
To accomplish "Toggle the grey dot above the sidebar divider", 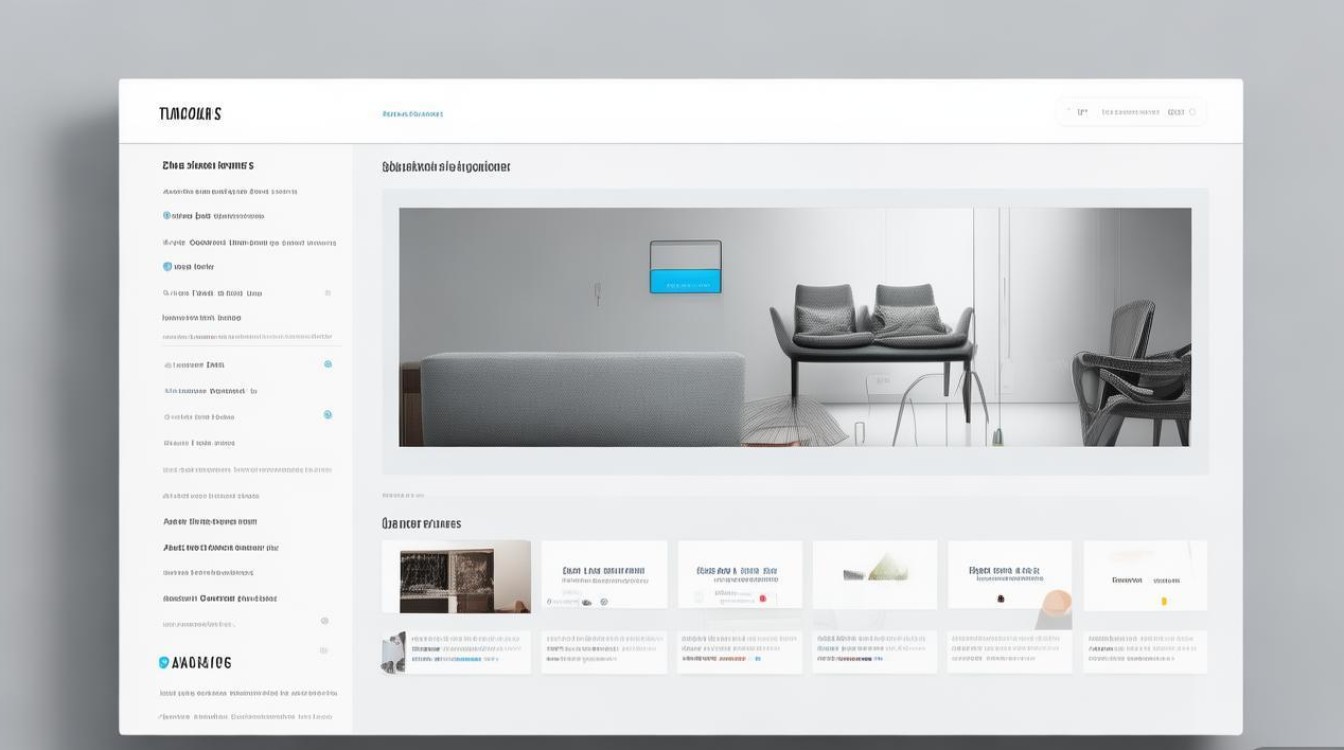I will click(327, 293).
